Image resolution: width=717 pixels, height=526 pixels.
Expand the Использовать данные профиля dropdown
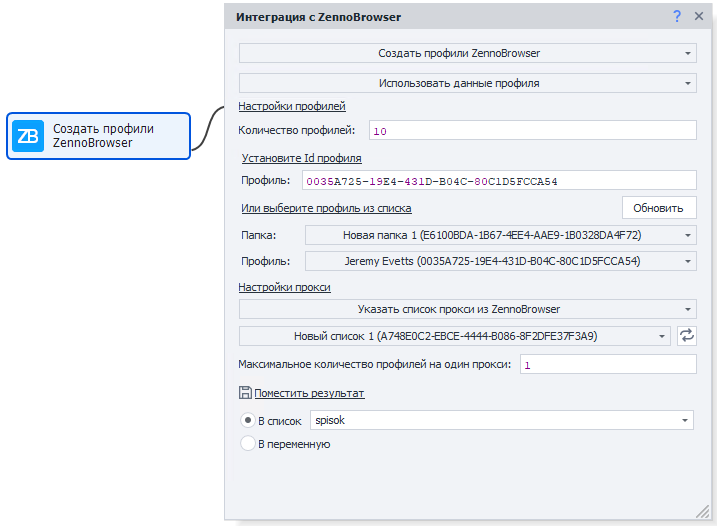pyautogui.click(x=467, y=83)
